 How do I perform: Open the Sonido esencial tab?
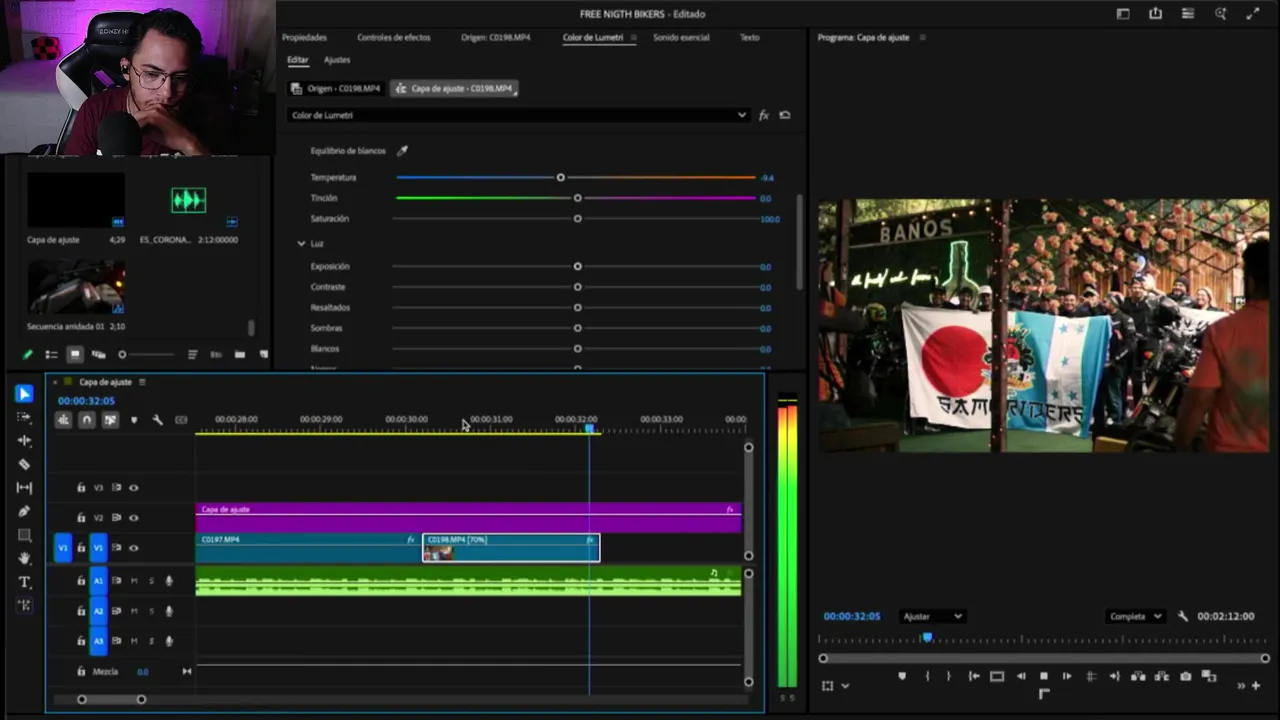(x=681, y=37)
